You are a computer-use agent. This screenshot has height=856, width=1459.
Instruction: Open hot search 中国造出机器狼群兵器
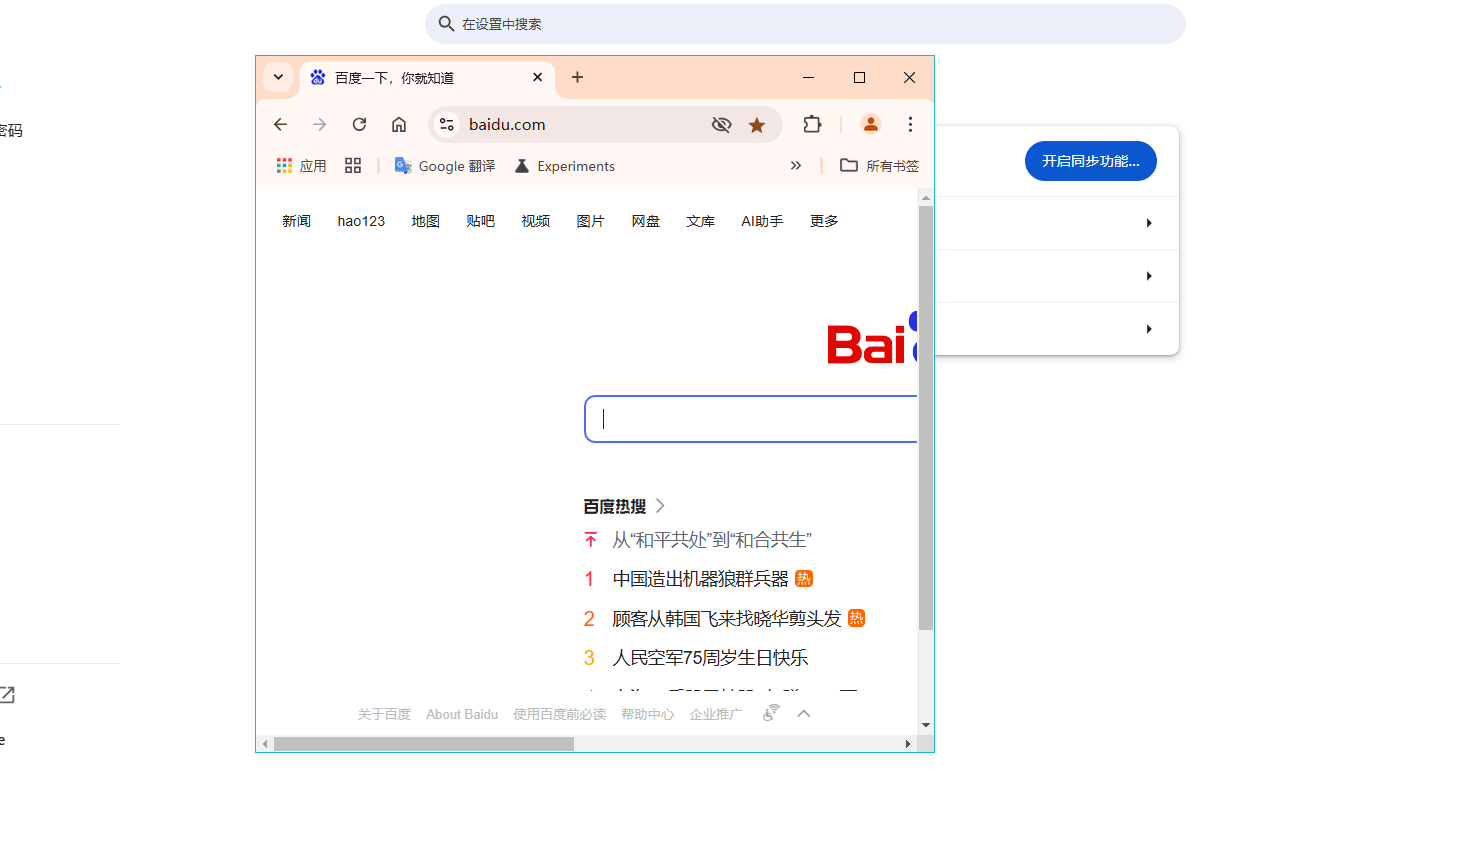pyautogui.click(x=700, y=579)
